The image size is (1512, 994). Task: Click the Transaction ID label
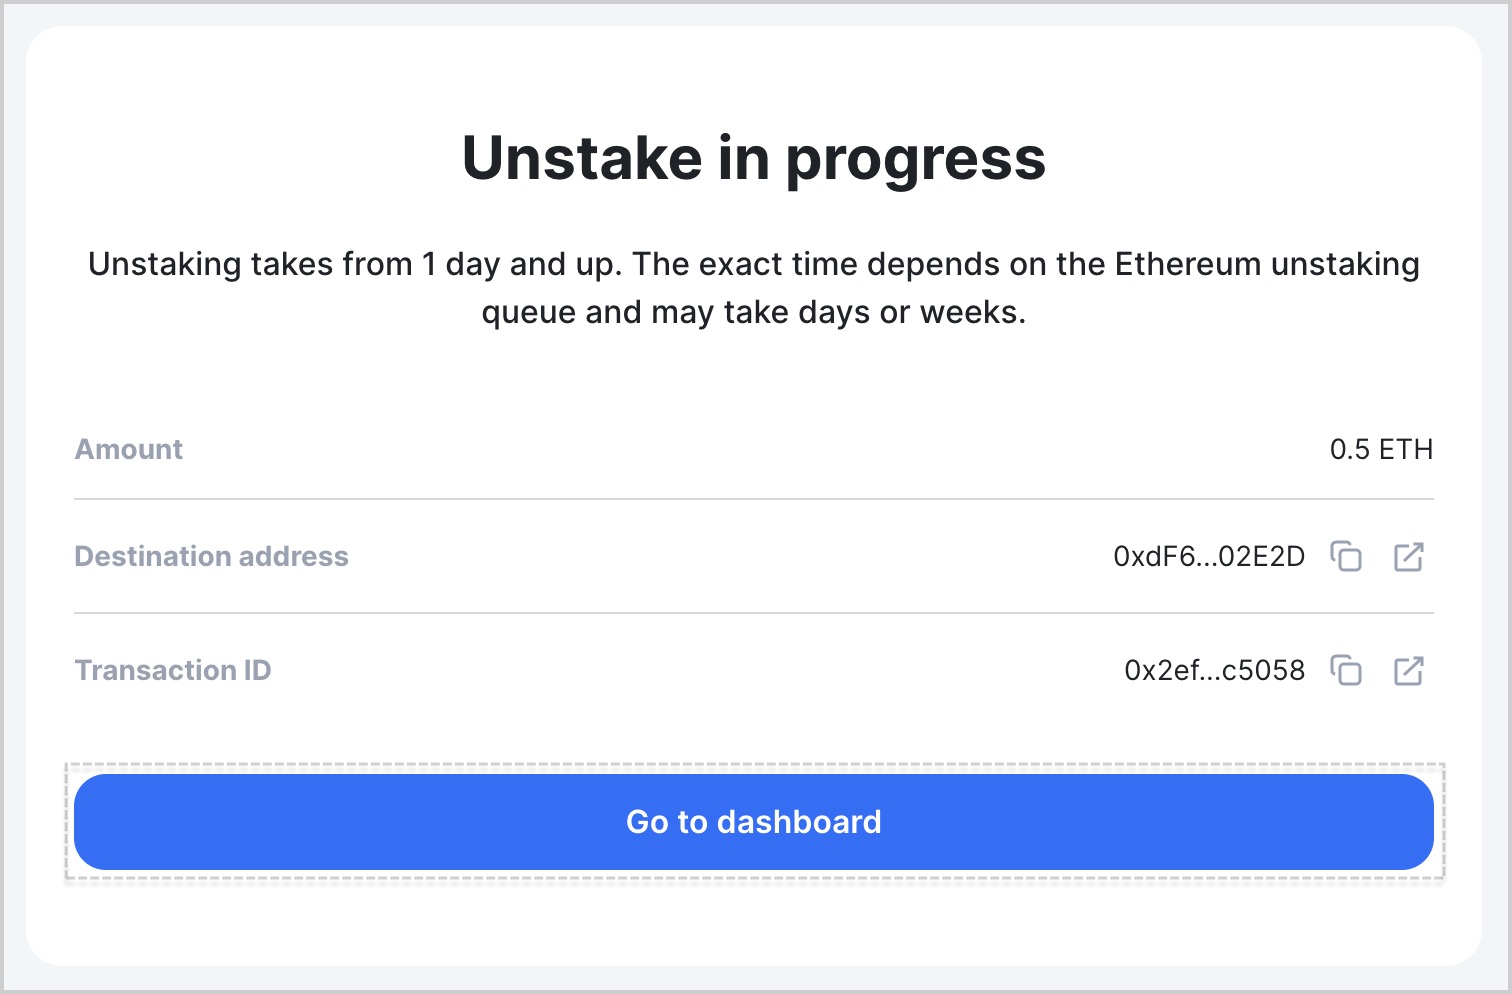[x=173, y=670]
